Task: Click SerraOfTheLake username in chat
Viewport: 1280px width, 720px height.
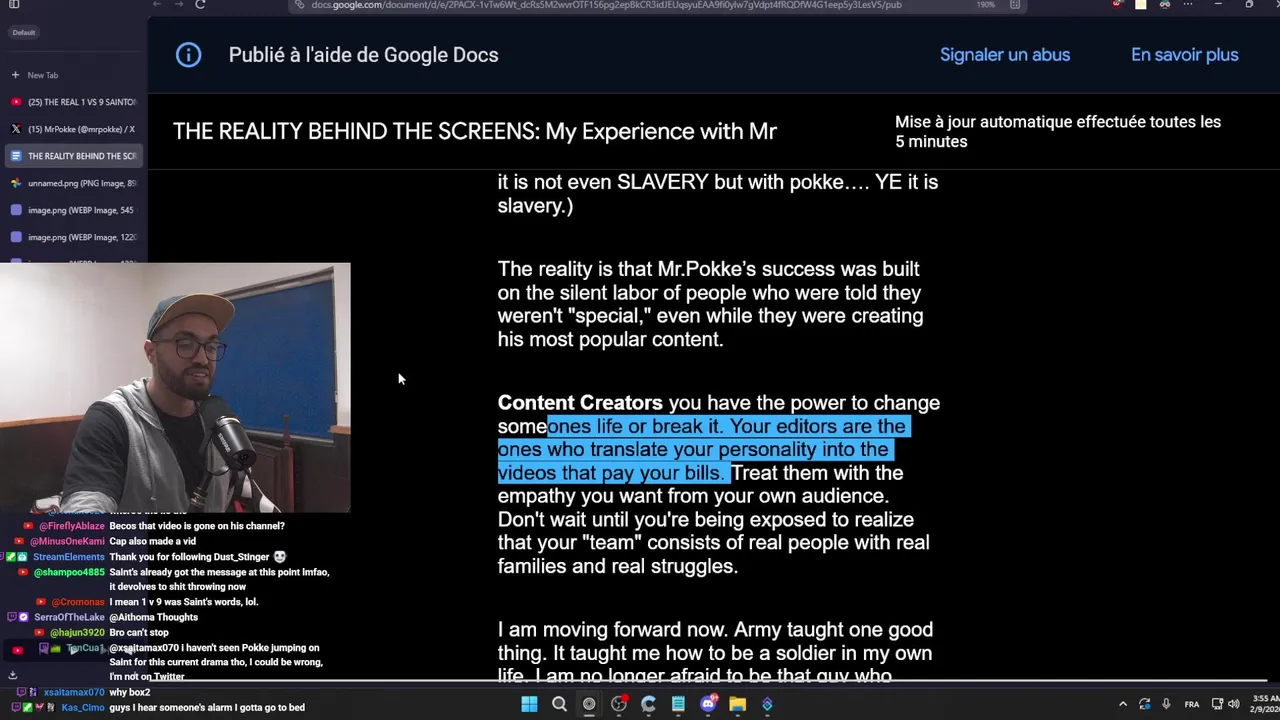Action: (69, 618)
